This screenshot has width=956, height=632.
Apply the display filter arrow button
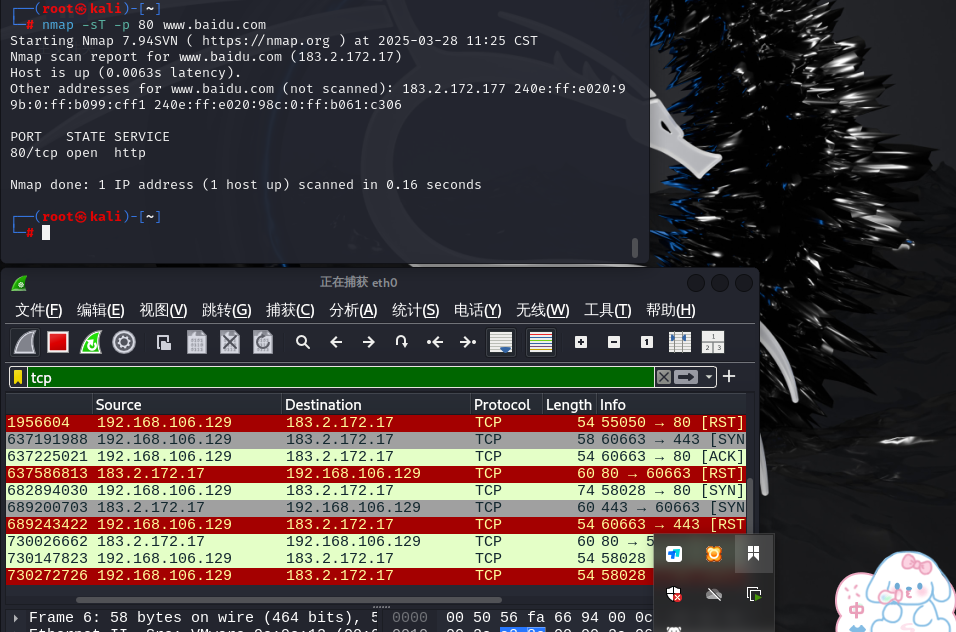686,377
